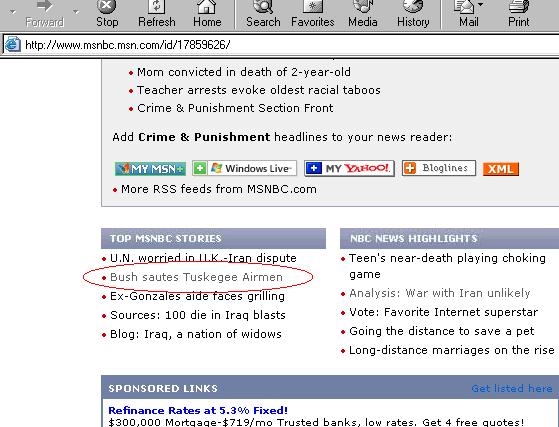This screenshot has width=559, height=427.
Task: Click the Forward toolbar button
Action: click(45, 14)
